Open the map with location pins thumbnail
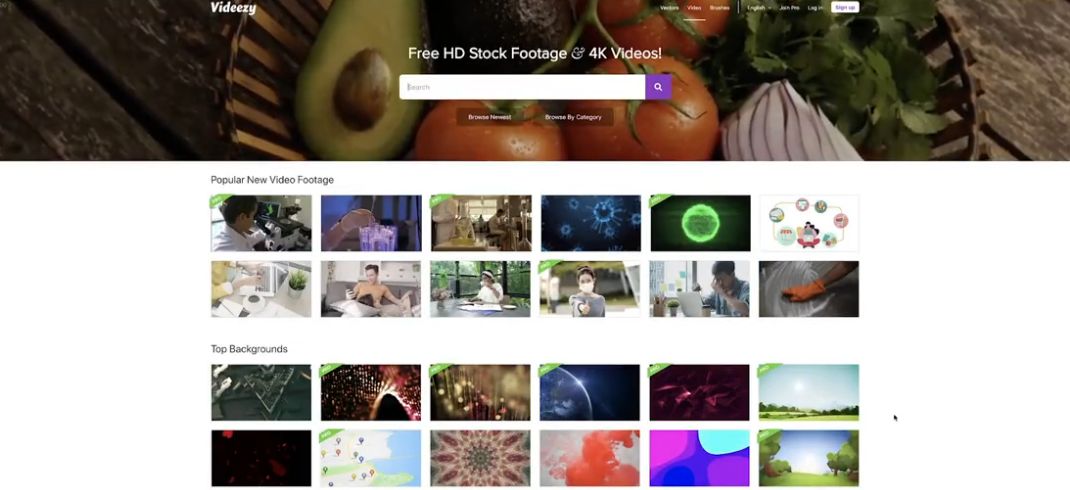Screen dimensions: 1070x490 371,458
